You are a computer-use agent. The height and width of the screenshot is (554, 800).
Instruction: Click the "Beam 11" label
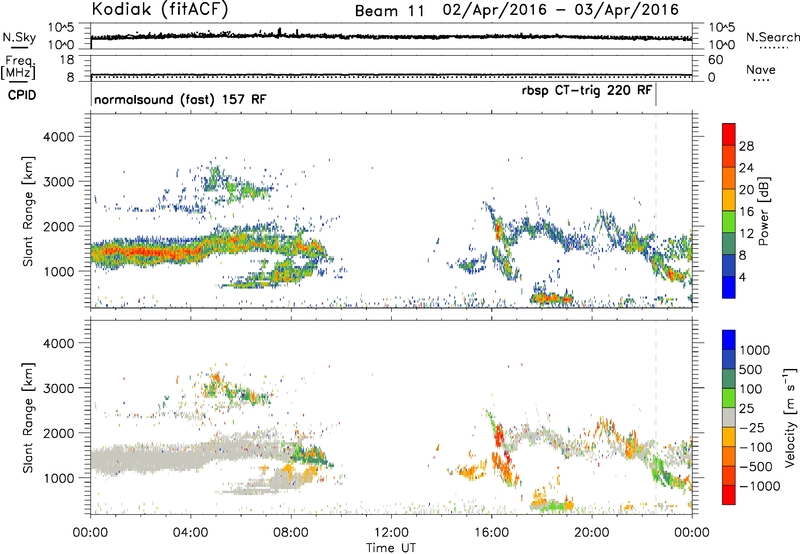(389, 11)
